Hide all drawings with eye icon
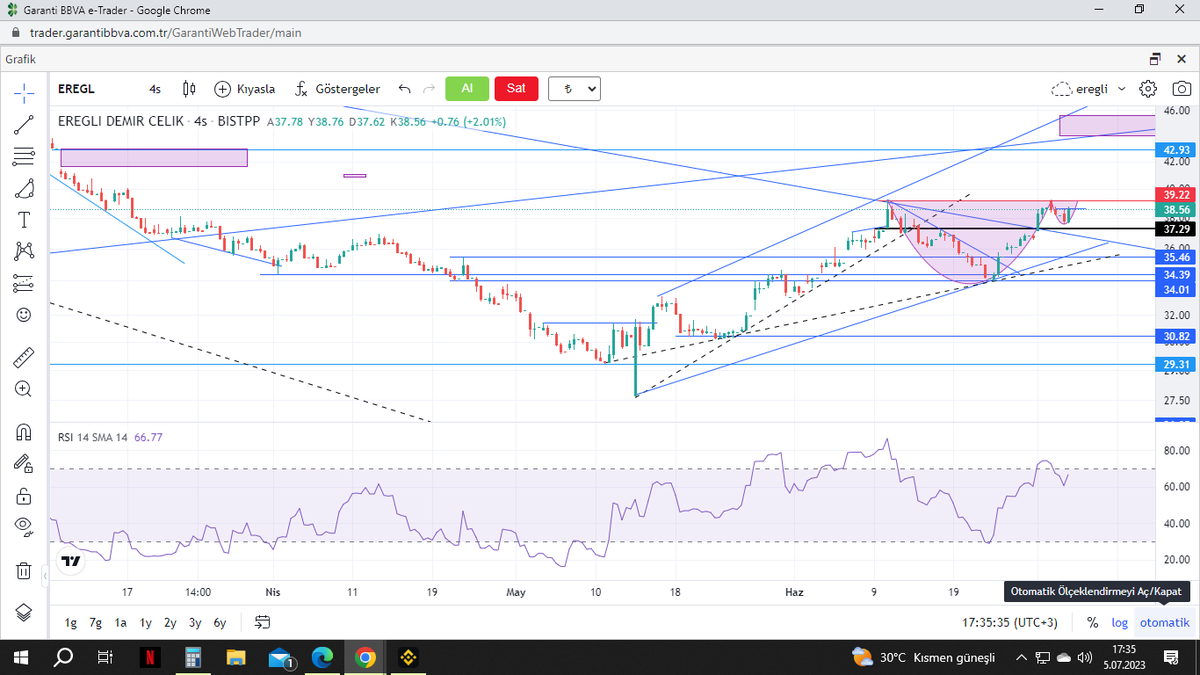Screen dimensions: 1200x675 coord(24,526)
